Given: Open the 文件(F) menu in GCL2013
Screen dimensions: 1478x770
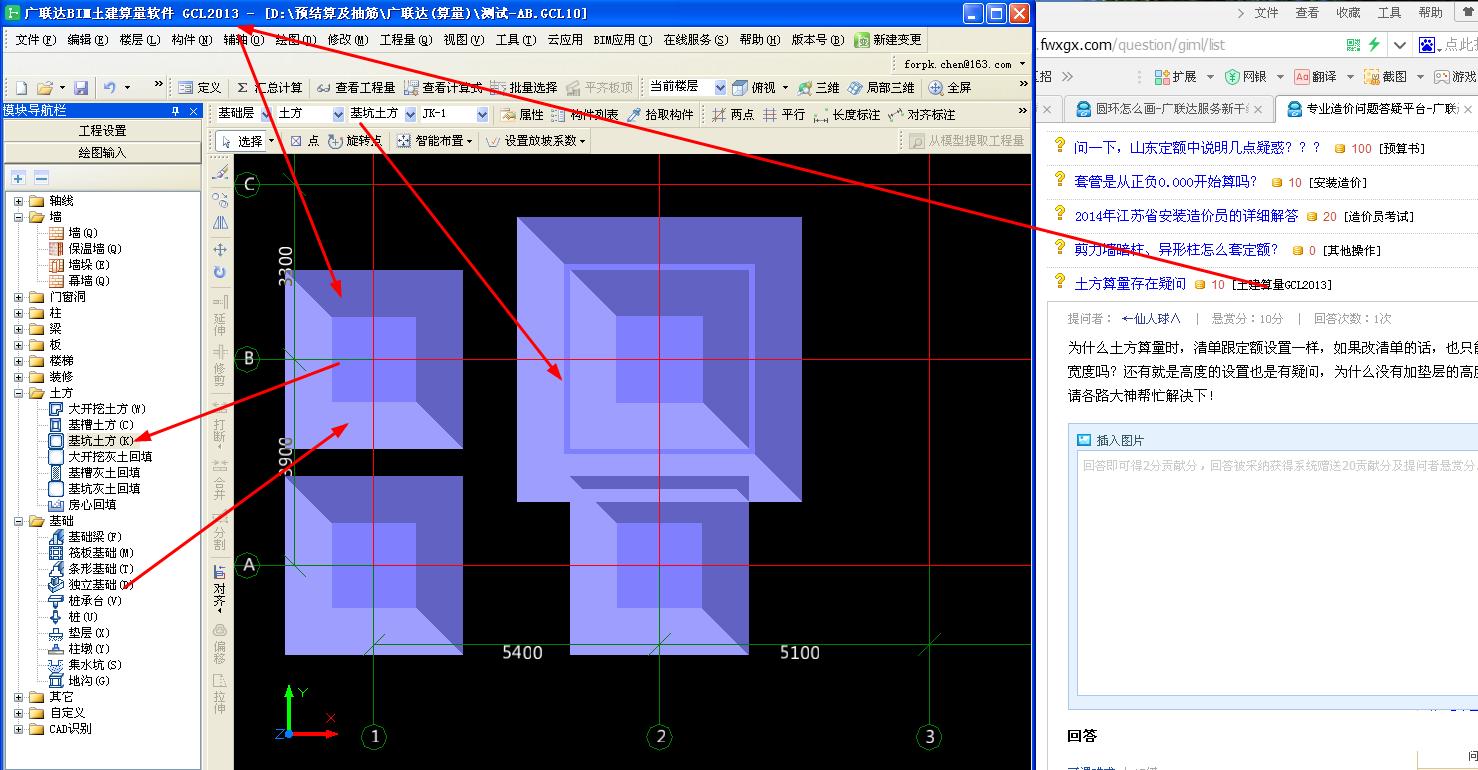Looking at the screenshot, I should (x=35, y=40).
